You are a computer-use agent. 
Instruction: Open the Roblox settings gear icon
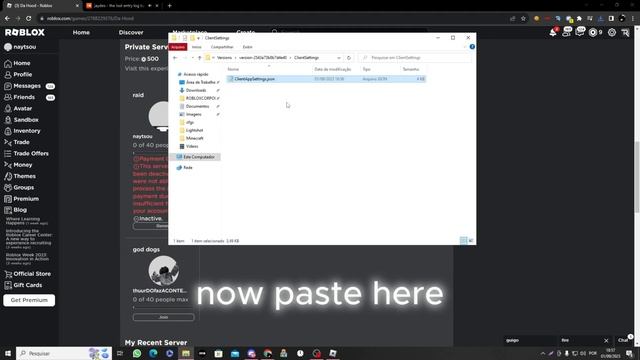(612, 32)
